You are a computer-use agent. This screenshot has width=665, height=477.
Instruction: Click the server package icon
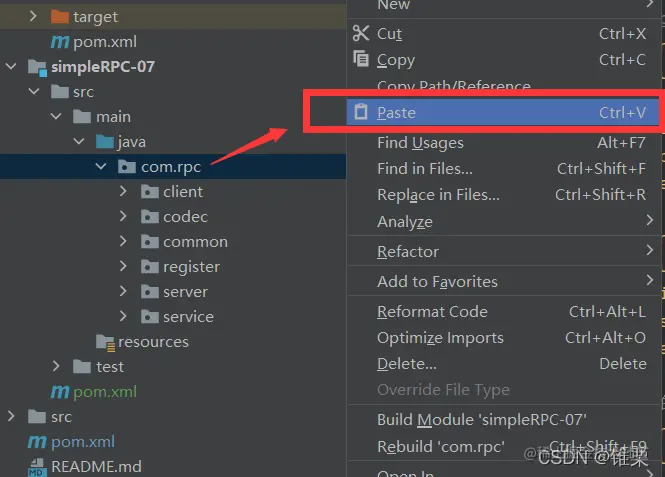click(x=150, y=292)
